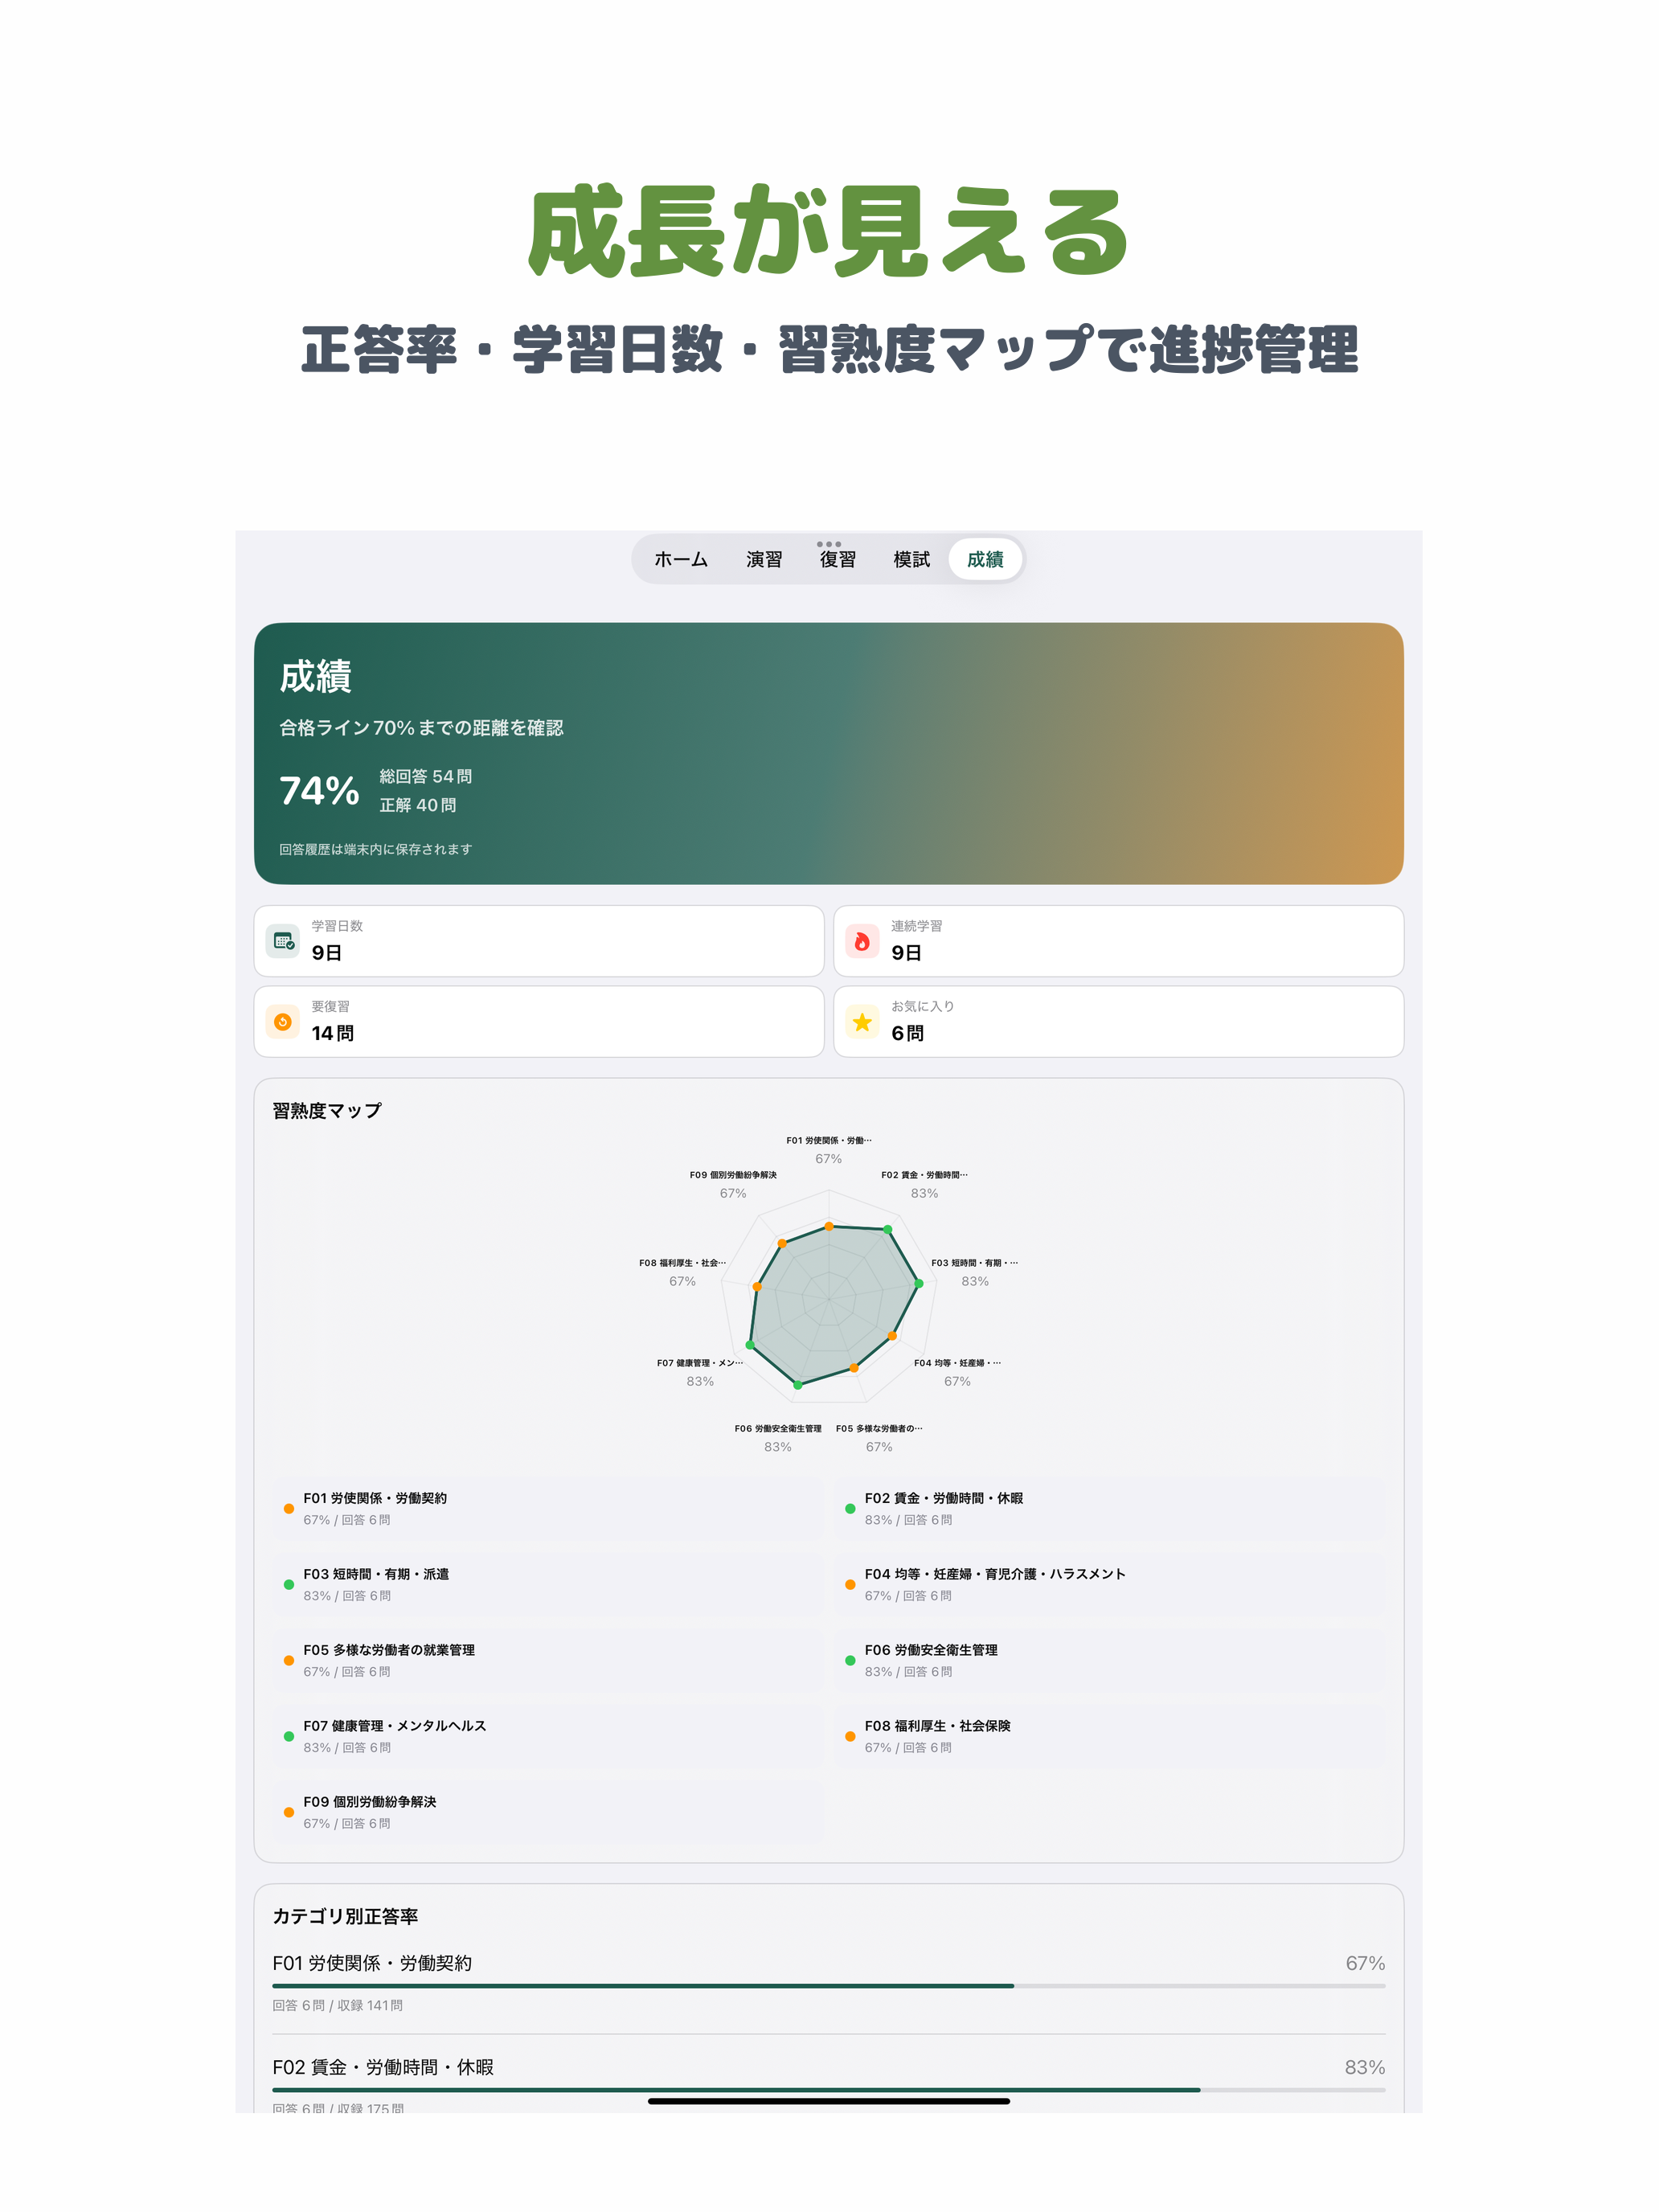
Task: Open the 連続学習 9日 card
Action: click(1118, 941)
